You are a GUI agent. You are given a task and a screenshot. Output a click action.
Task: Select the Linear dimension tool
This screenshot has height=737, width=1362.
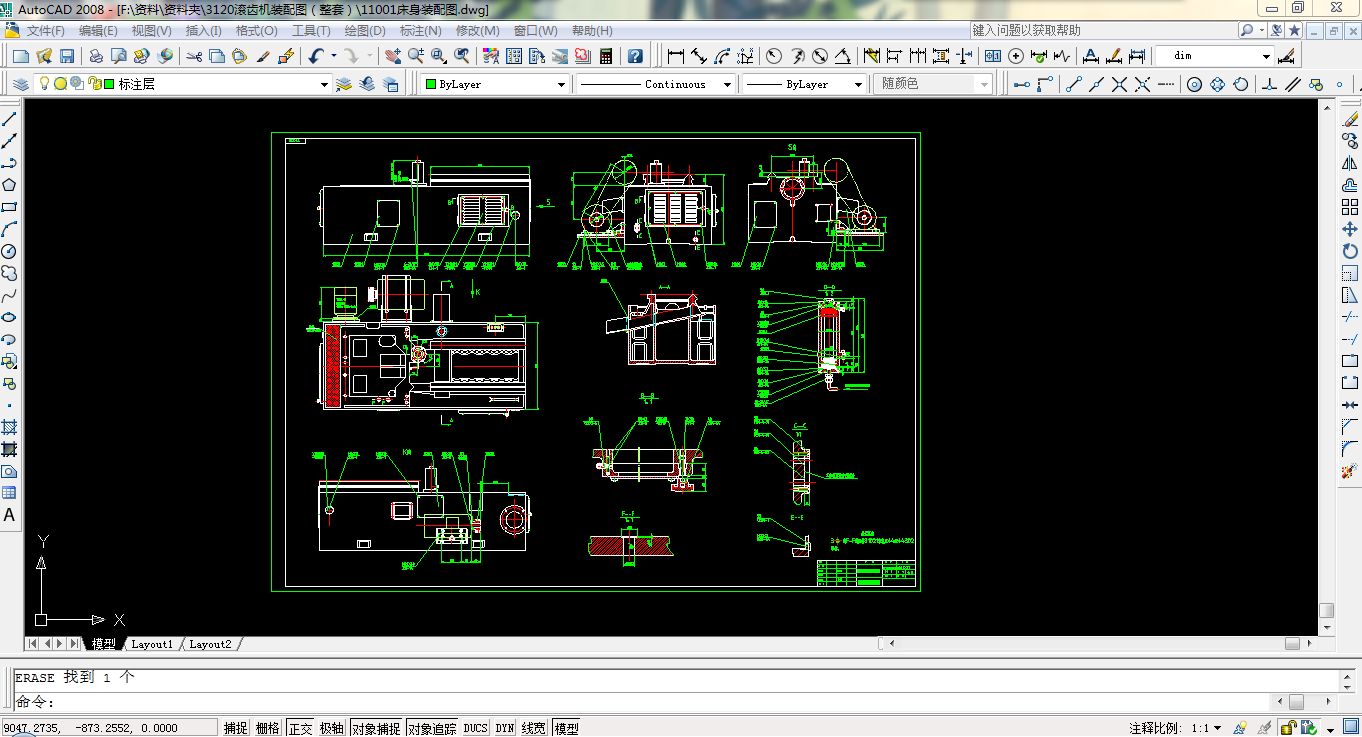tap(676, 56)
